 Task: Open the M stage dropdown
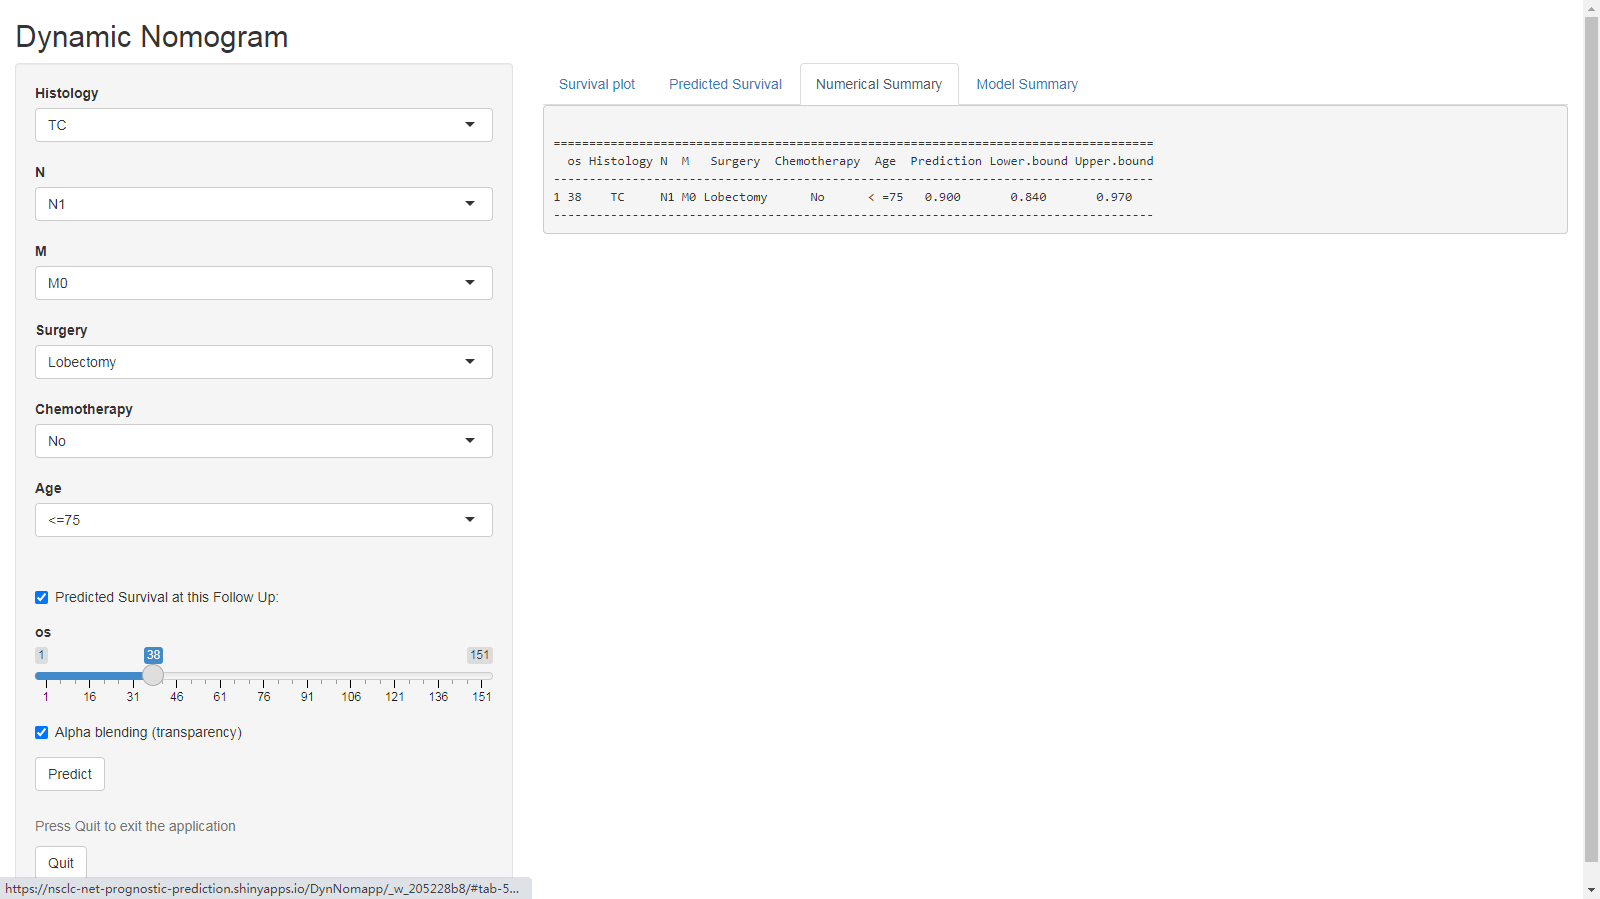[263, 283]
